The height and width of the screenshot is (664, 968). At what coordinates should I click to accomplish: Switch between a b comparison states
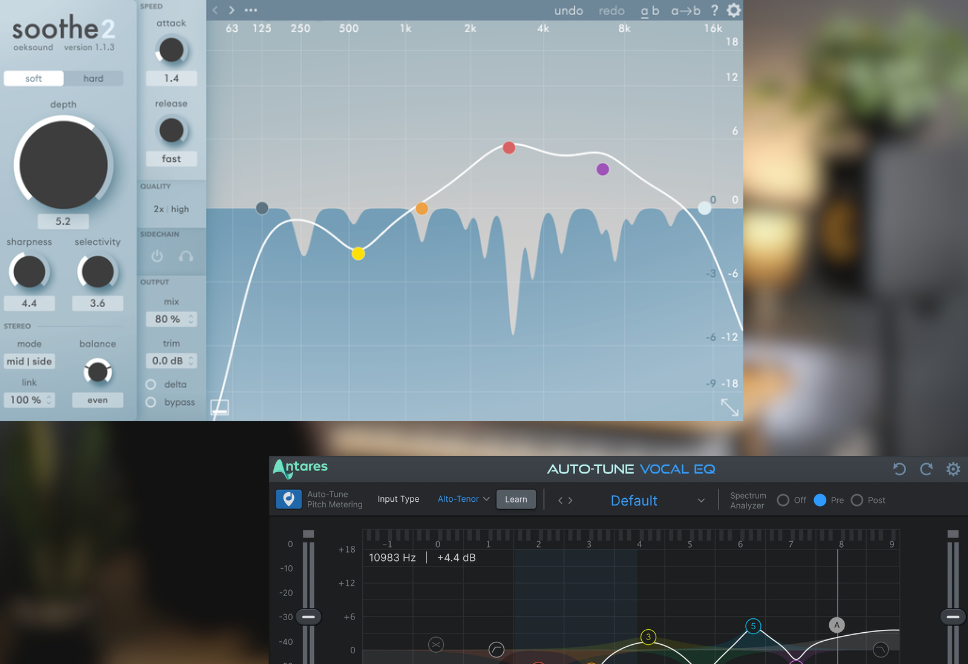click(x=649, y=10)
